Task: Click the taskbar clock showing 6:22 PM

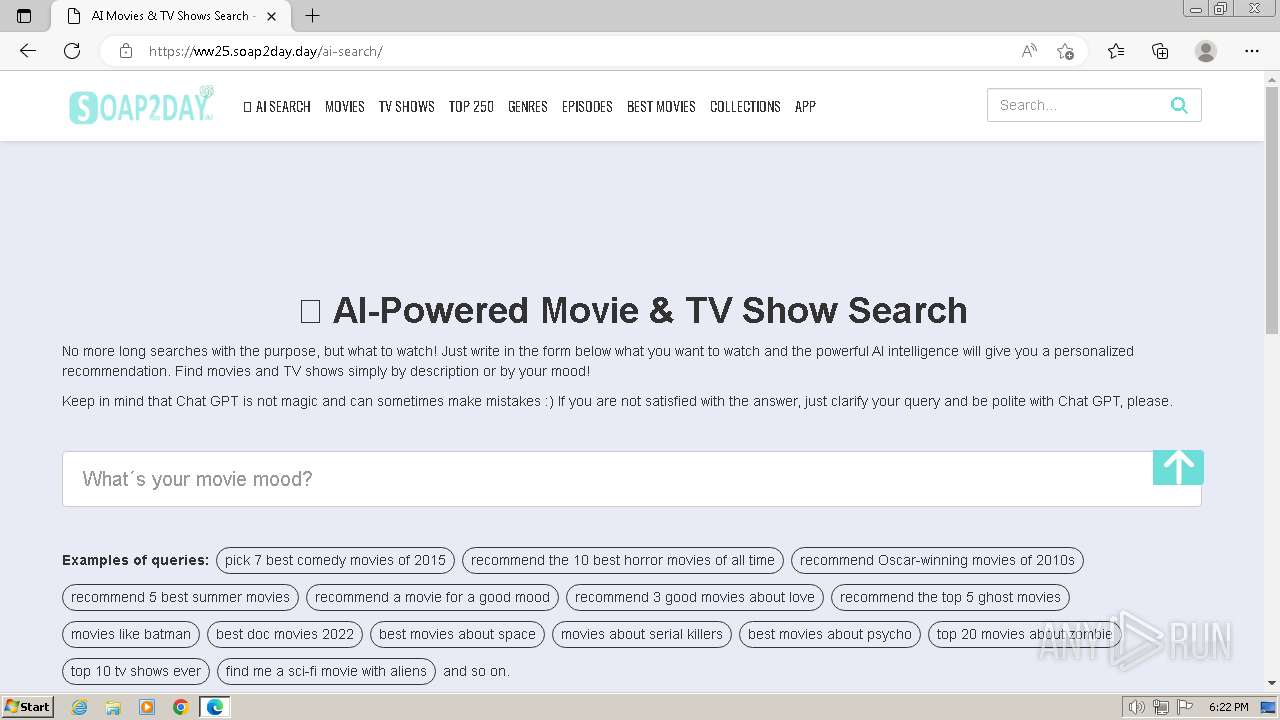Action: click(1228, 707)
